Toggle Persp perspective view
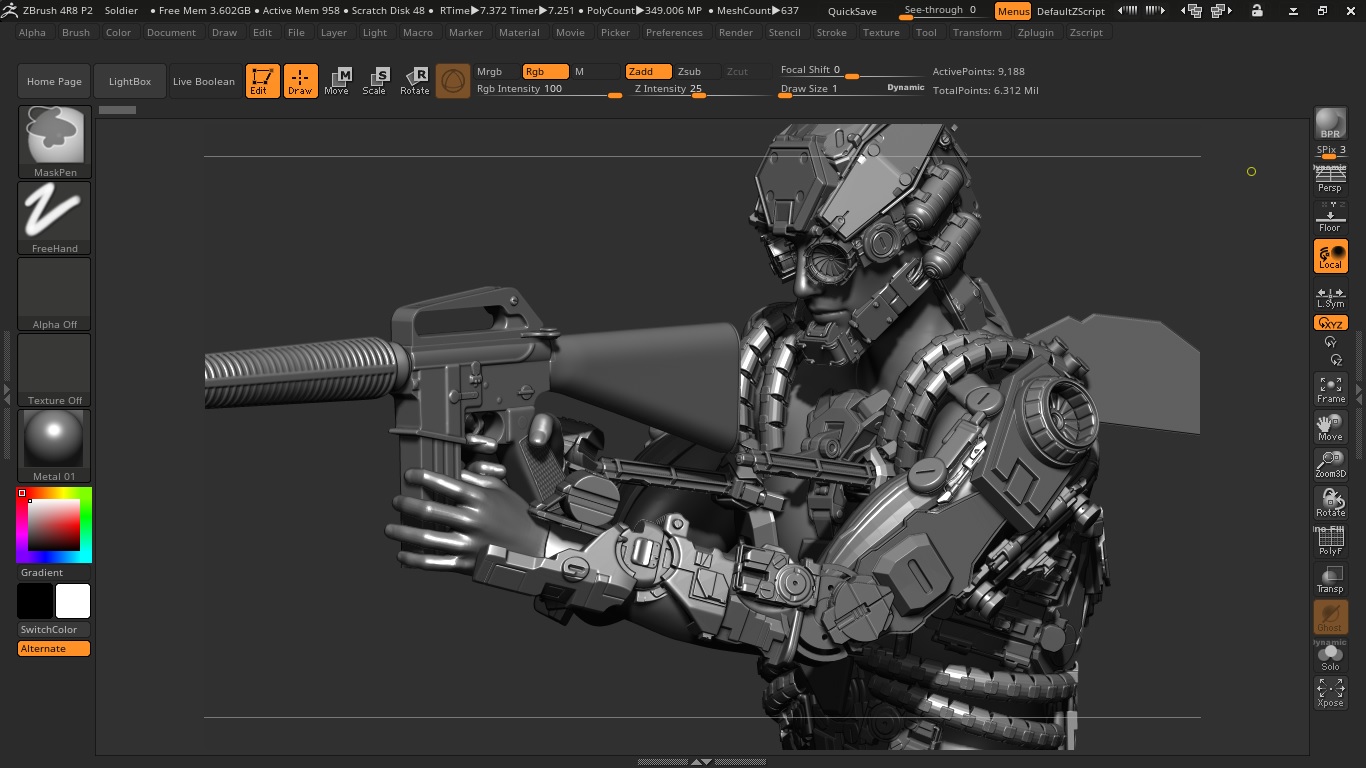This screenshot has height=768, width=1366. point(1330,179)
